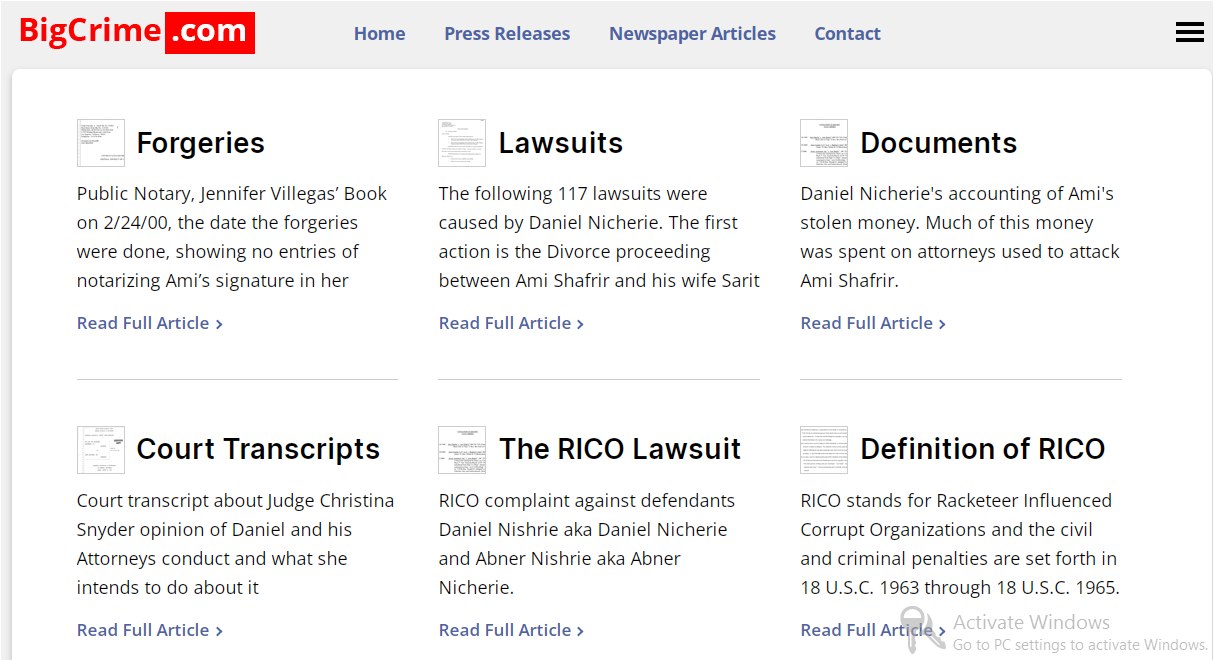
Task: Click the Definition of RICO heading
Action: click(983, 450)
